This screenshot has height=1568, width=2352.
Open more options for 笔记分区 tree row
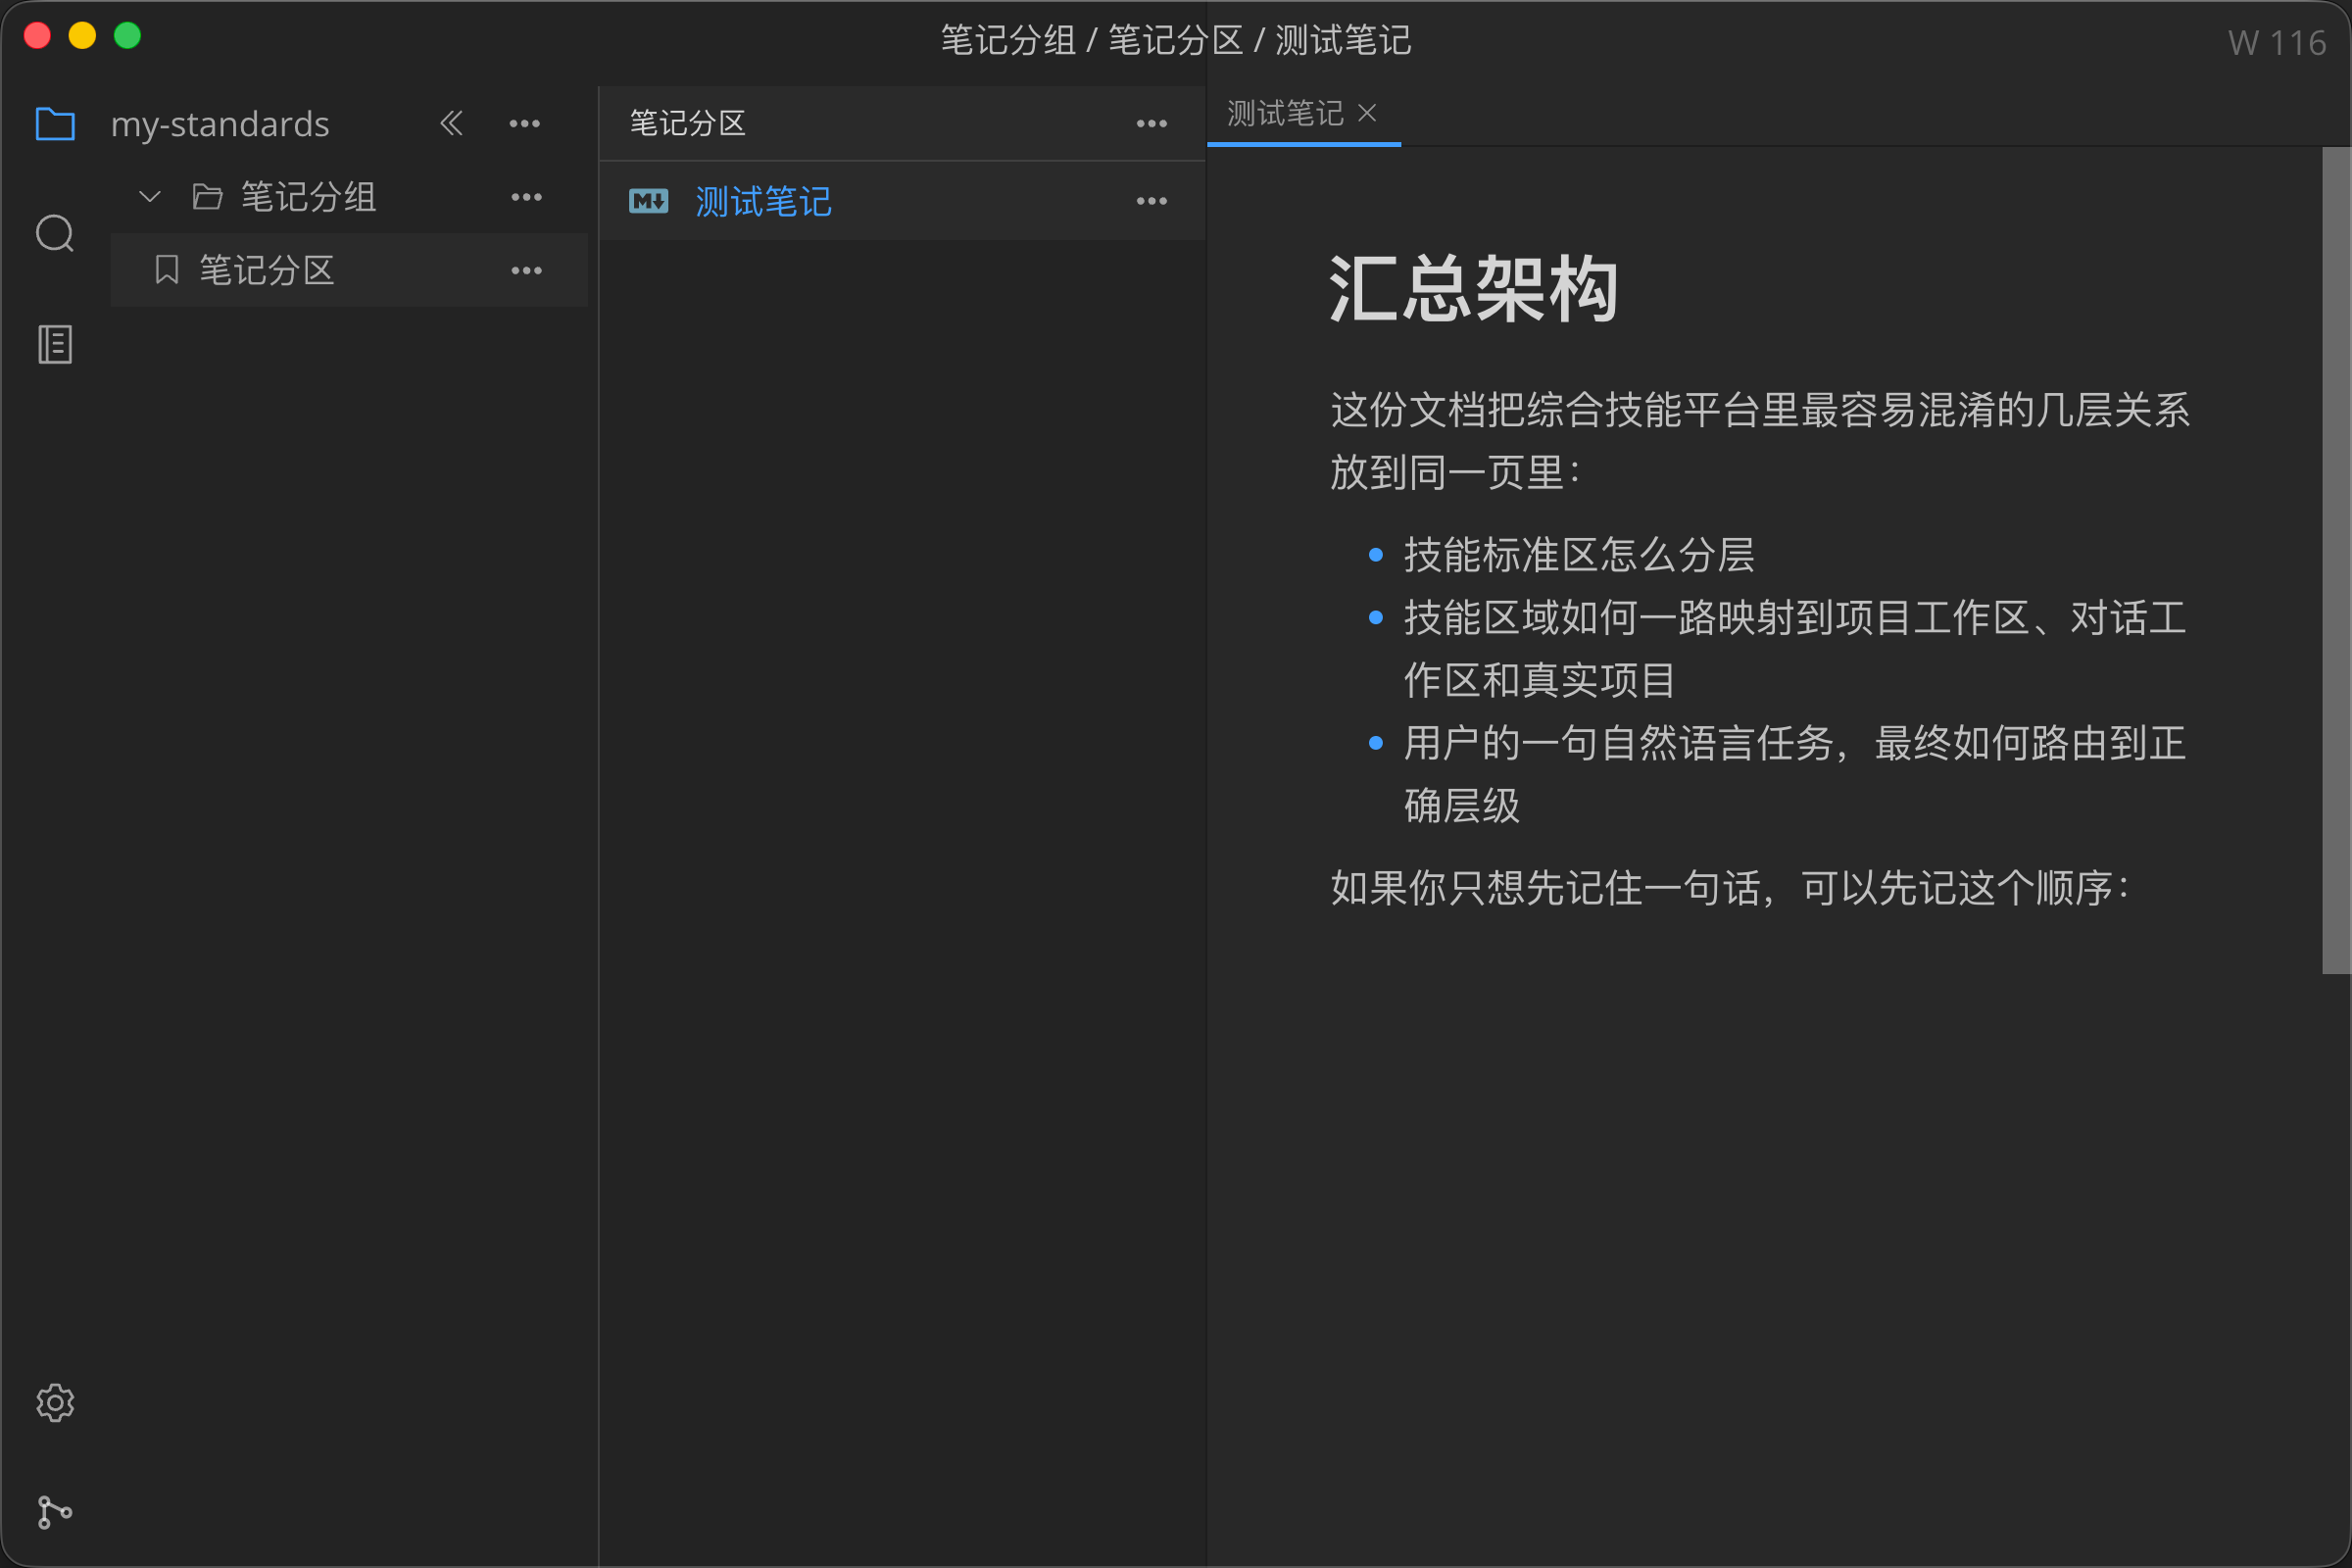(527, 271)
